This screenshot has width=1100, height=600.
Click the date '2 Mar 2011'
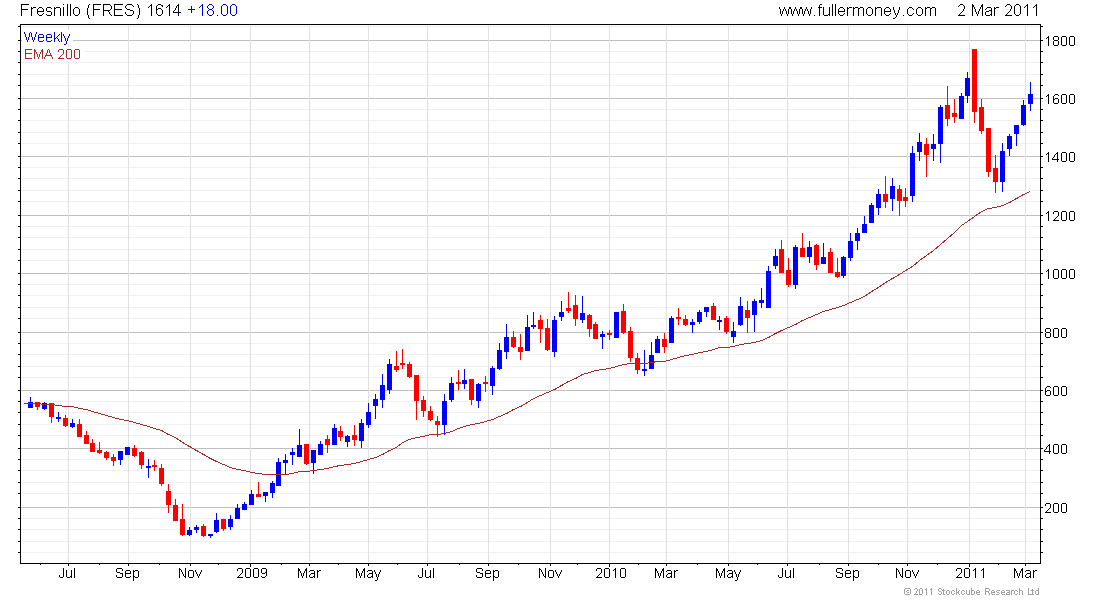(998, 11)
